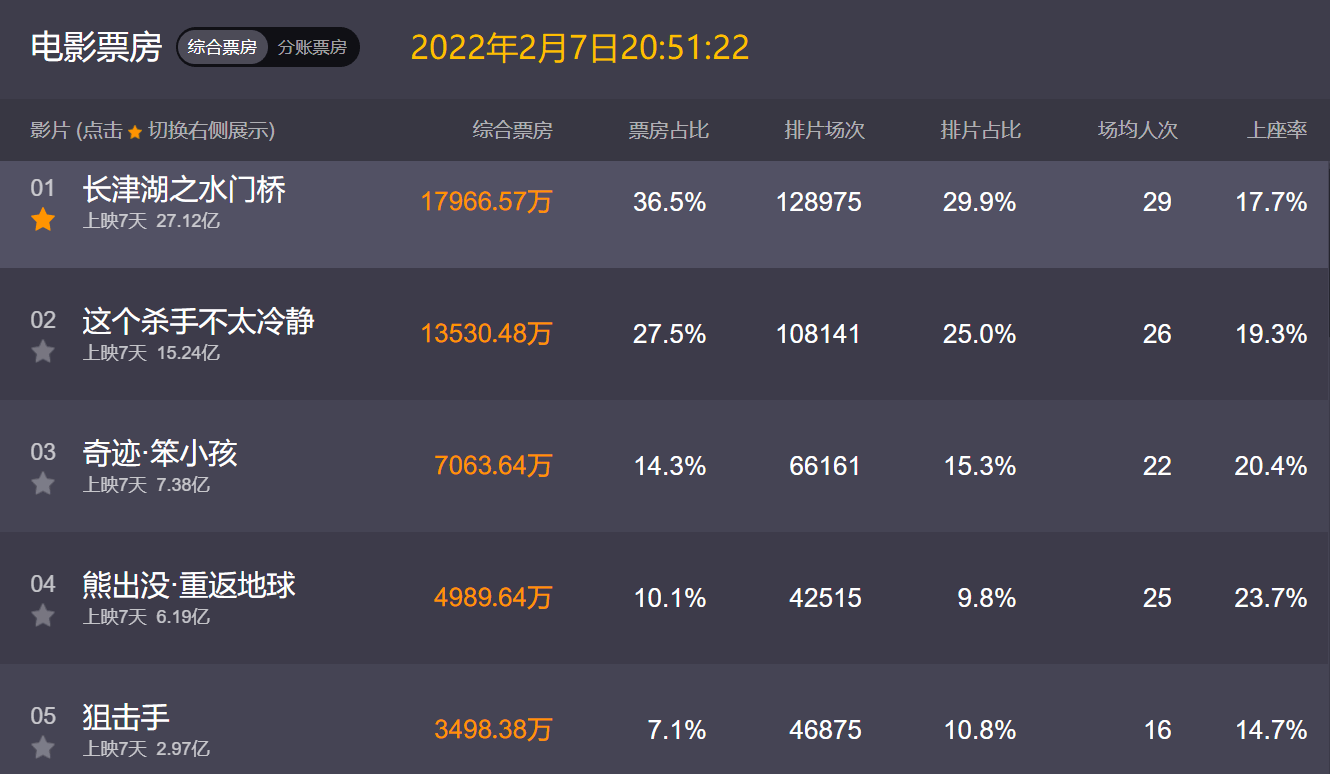Click screenings count 66161
Screen dimensions: 1330x774
pos(825,466)
